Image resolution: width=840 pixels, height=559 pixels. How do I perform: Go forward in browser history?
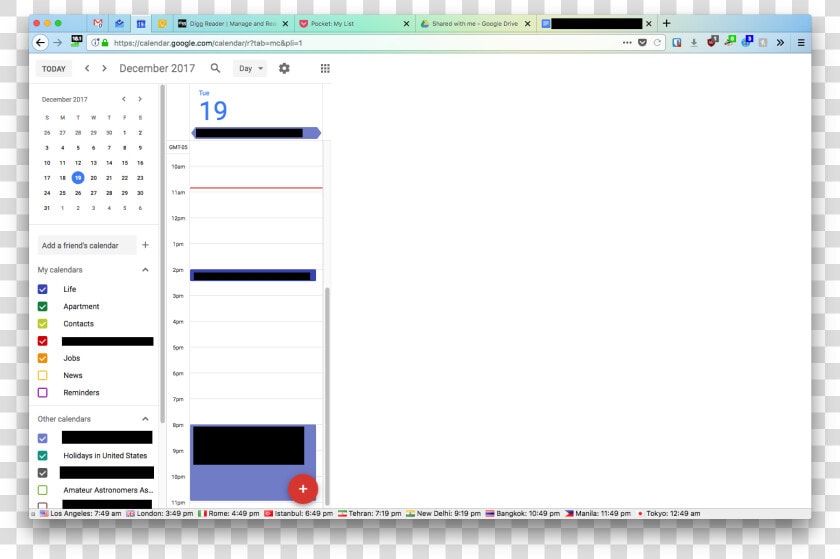pyautogui.click(x=57, y=43)
